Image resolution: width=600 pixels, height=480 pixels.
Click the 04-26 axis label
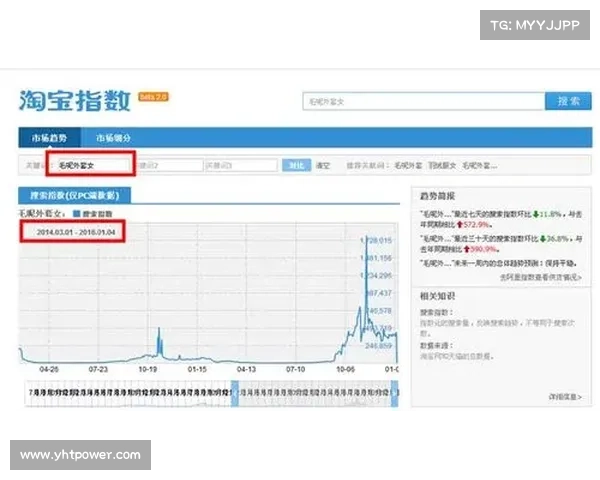pos(49,369)
